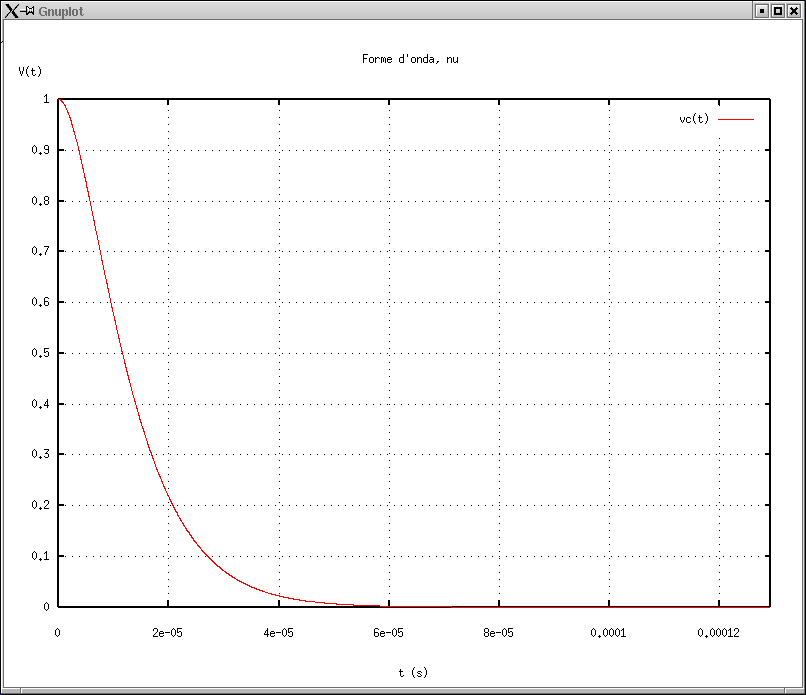Select the plot title 'Forme d'onda, nu'
Image resolution: width=806 pixels, height=695 pixels.
[410, 59]
